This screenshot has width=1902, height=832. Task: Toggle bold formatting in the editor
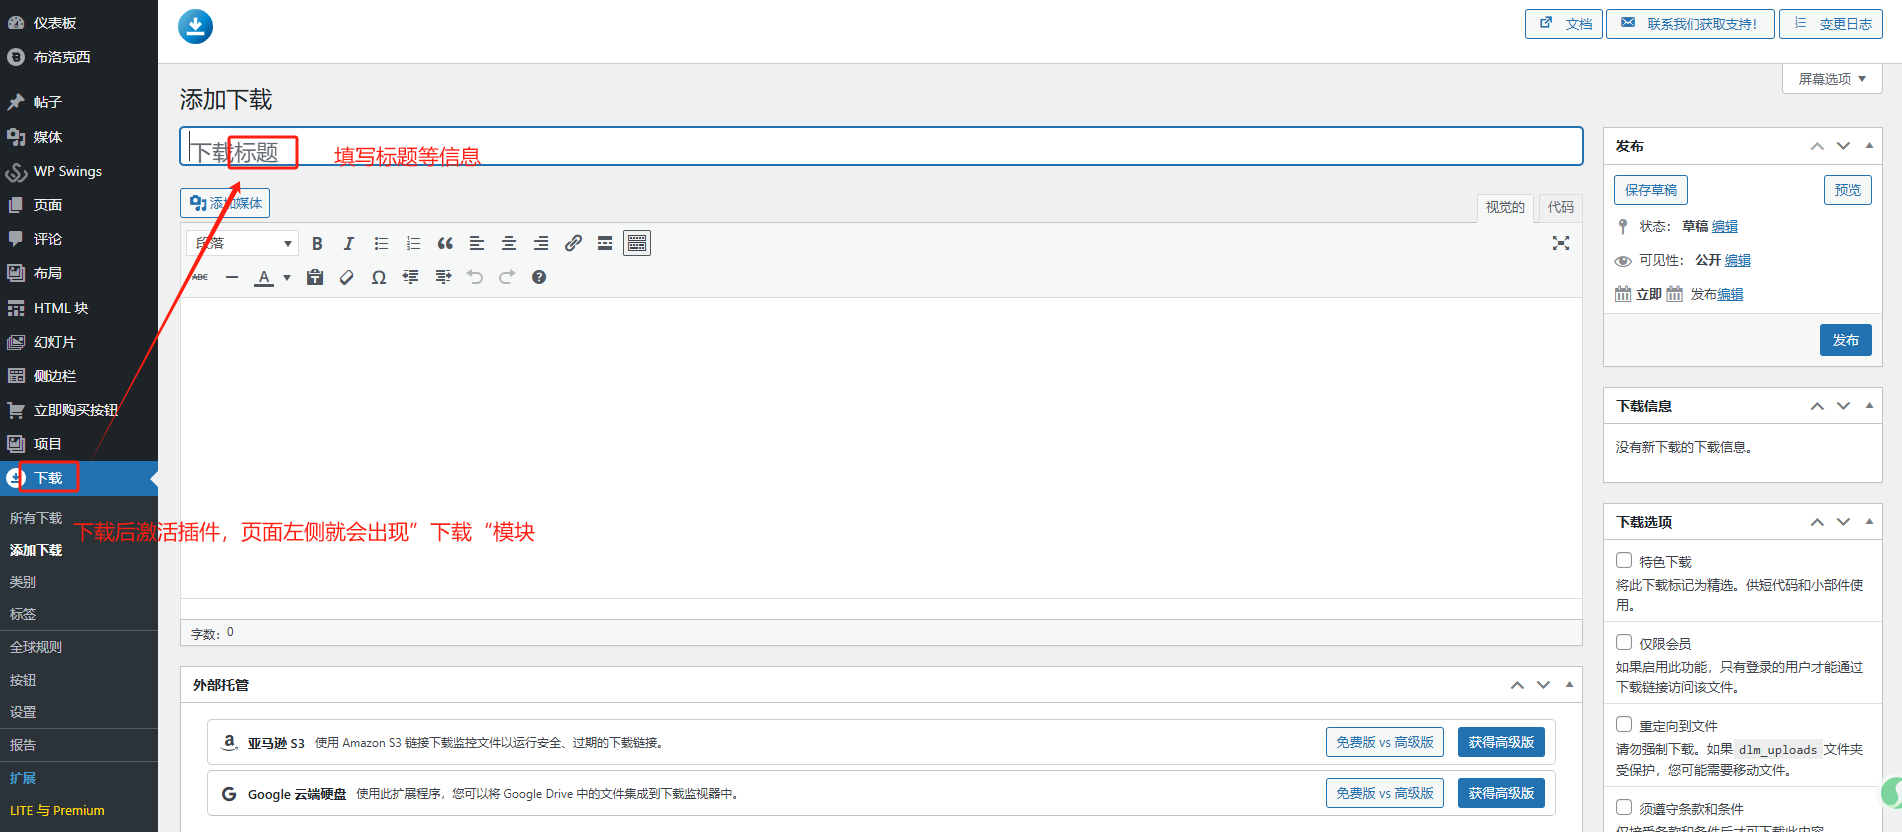(x=317, y=243)
